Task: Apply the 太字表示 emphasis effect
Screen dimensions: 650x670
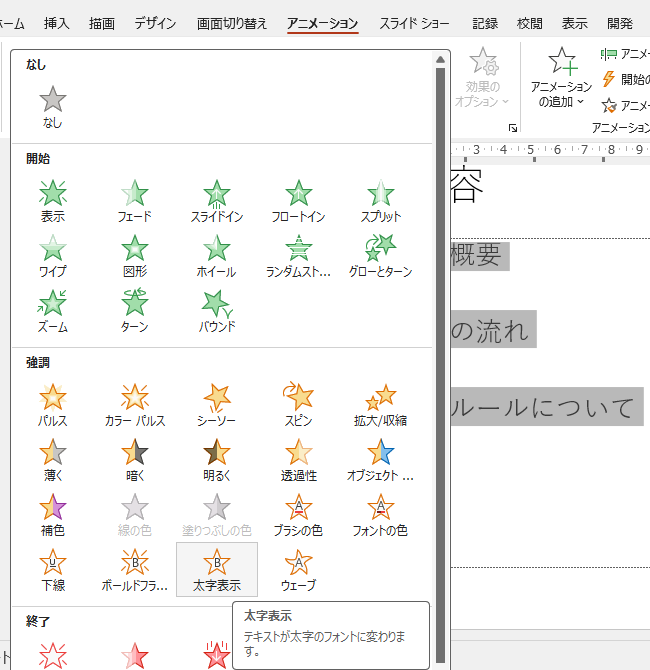Action: (217, 570)
